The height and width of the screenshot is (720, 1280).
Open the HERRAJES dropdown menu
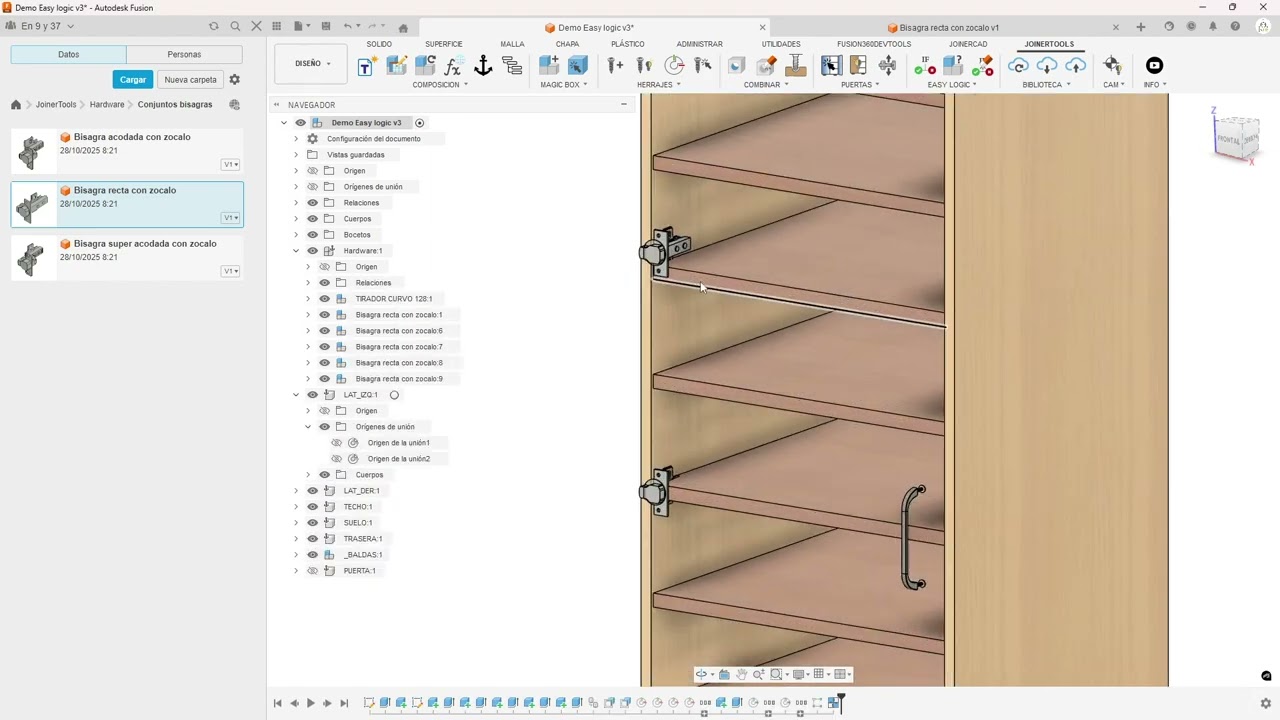658,84
